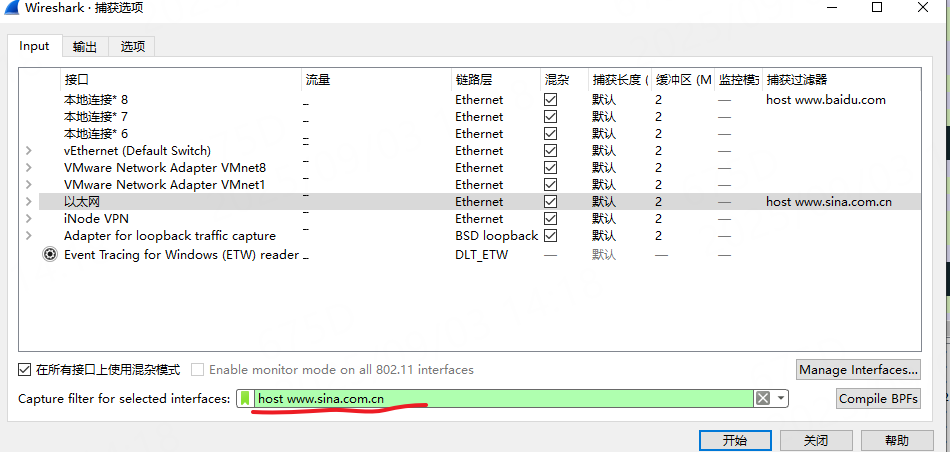Click the 缓冲区 column header
Screen dimensions: 950x452
click(x=683, y=79)
